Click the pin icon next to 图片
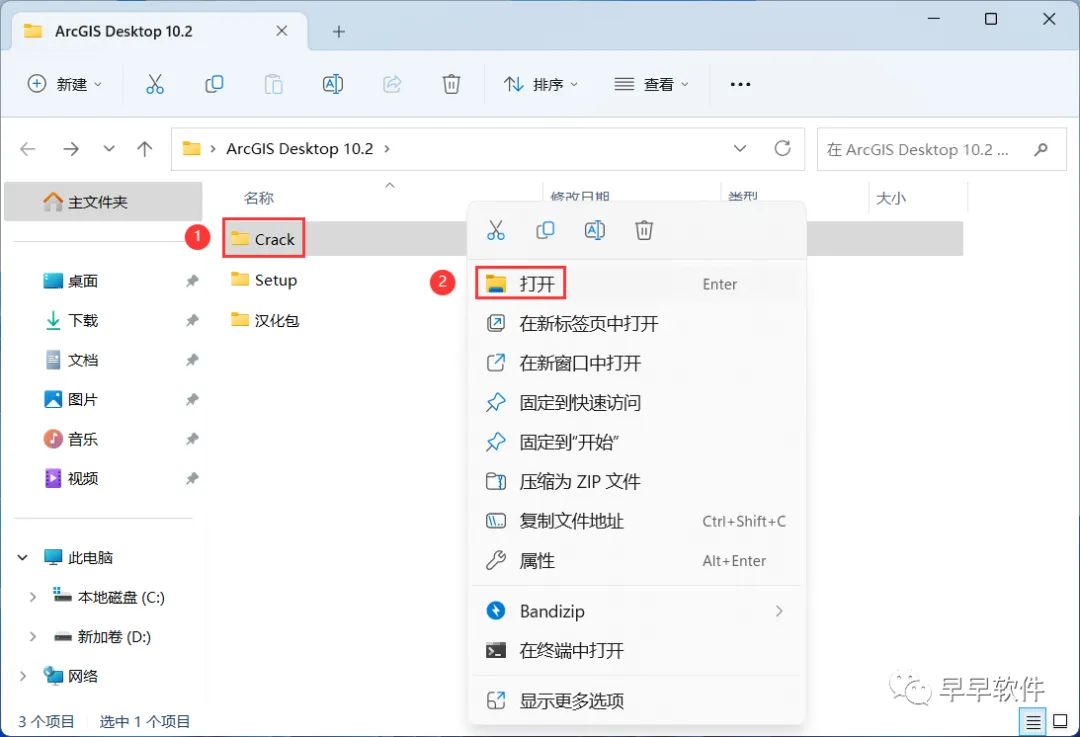Image resolution: width=1080 pixels, height=737 pixels. point(192,399)
